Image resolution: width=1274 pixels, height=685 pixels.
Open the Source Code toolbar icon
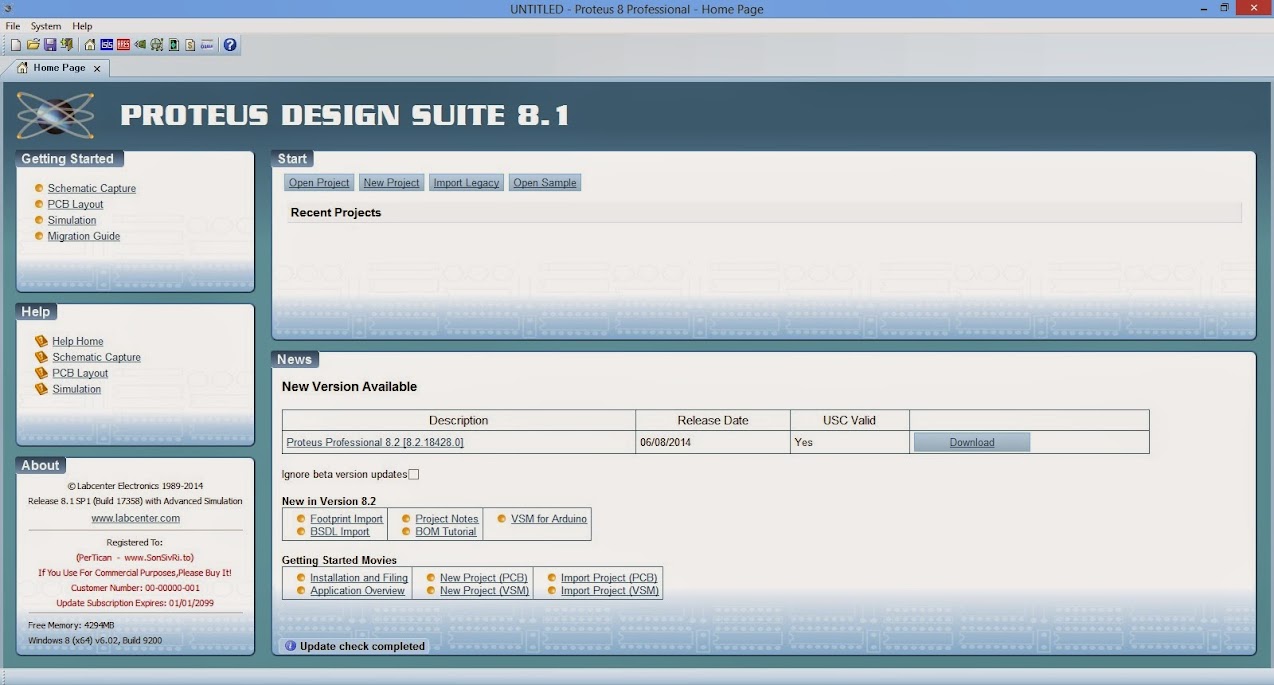point(207,45)
